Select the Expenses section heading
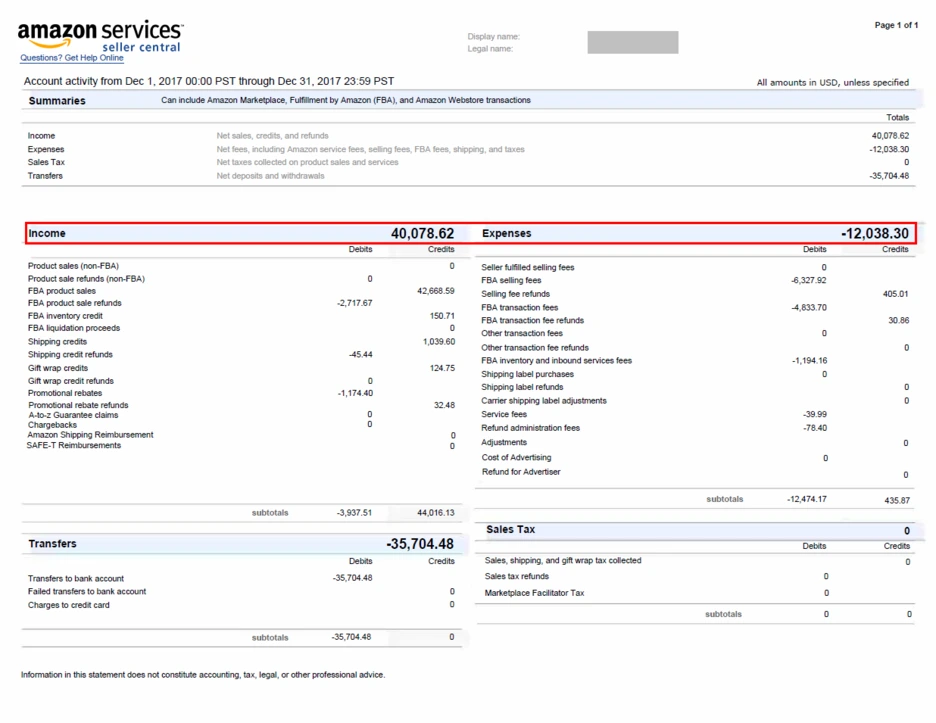Image resolution: width=936 pixels, height=723 pixels. pyautogui.click(x=506, y=233)
